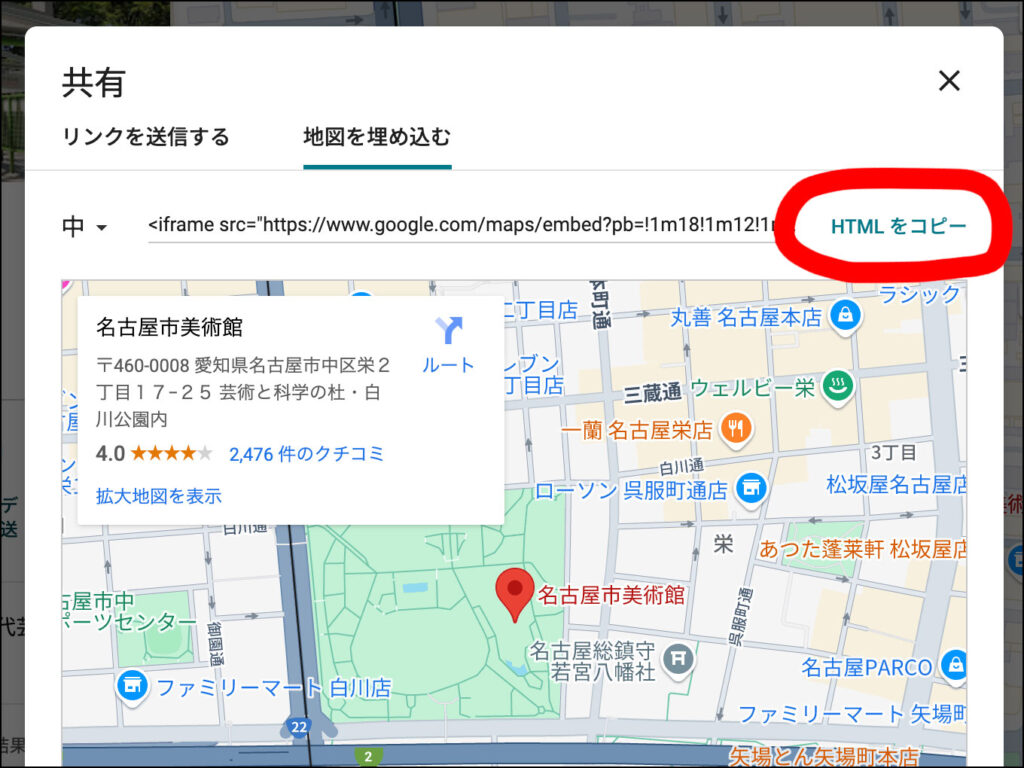The height and width of the screenshot is (768, 1024).
Task: Click 呉服町通 street label
Action: click(740, 616)
